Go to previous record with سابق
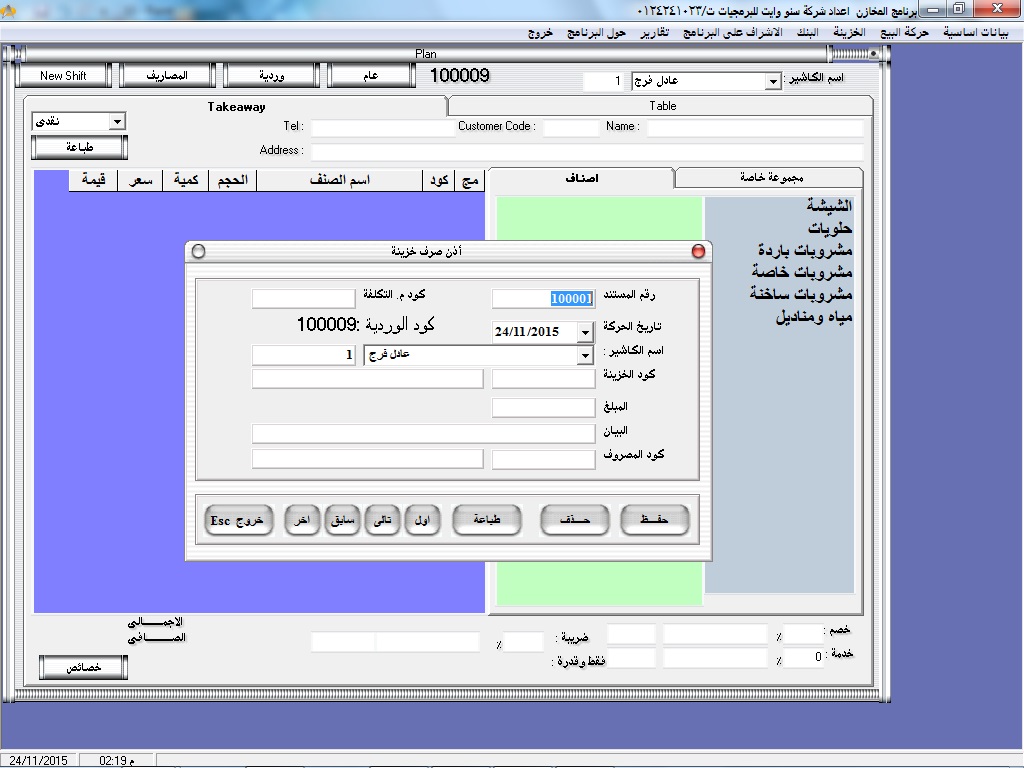 (x=342, y=520)
